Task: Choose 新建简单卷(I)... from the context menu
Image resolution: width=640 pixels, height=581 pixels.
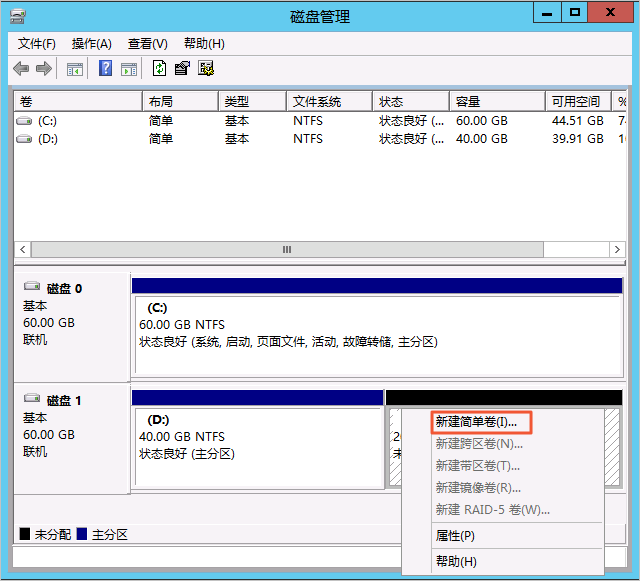Action: (476, 422)
